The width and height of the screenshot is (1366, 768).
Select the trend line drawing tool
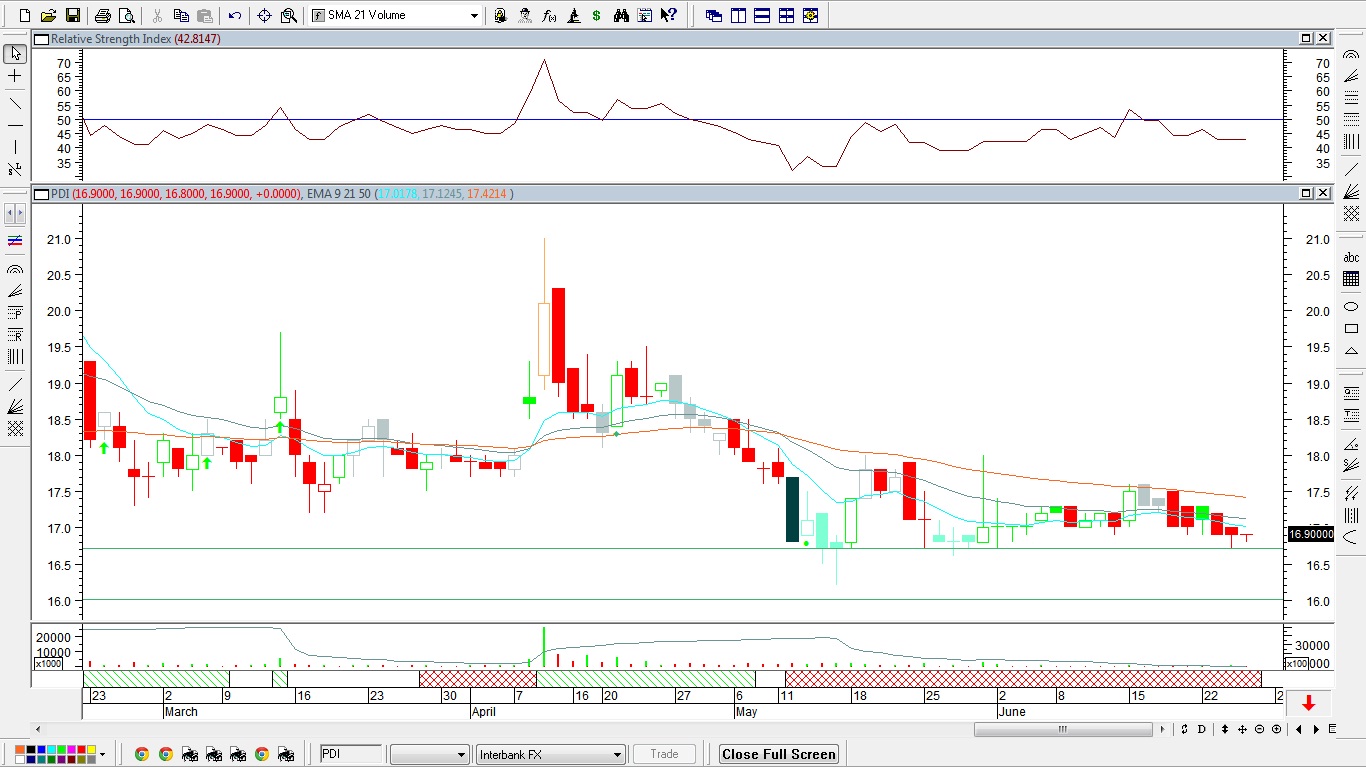(x=15, y=102)
